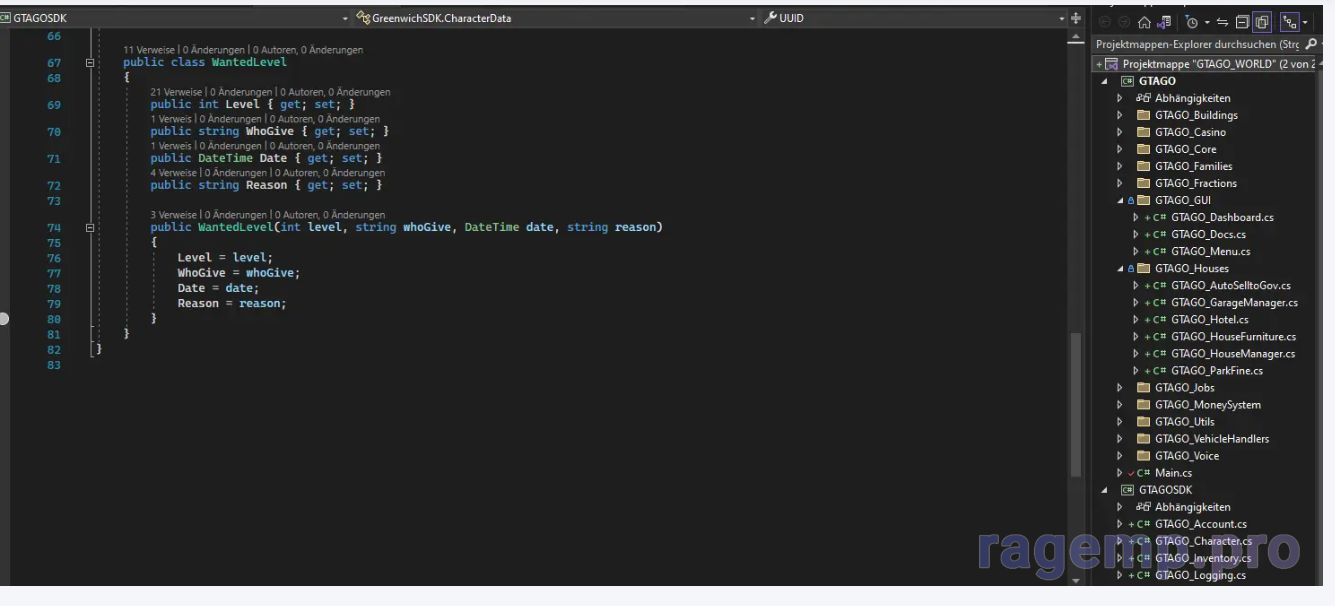Screen dimensions: 1335x606
Task: Open the pending changes filter clock icon
Action: click(1192, 22)
